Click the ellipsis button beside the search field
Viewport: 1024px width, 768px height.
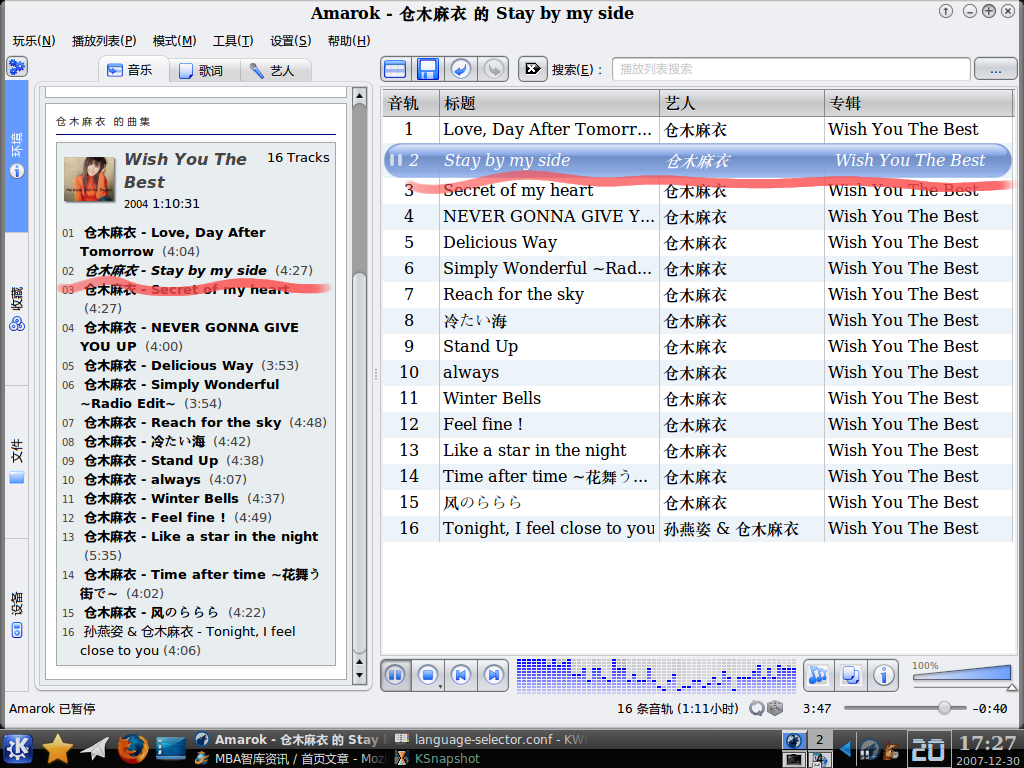(x=995, y=69)
